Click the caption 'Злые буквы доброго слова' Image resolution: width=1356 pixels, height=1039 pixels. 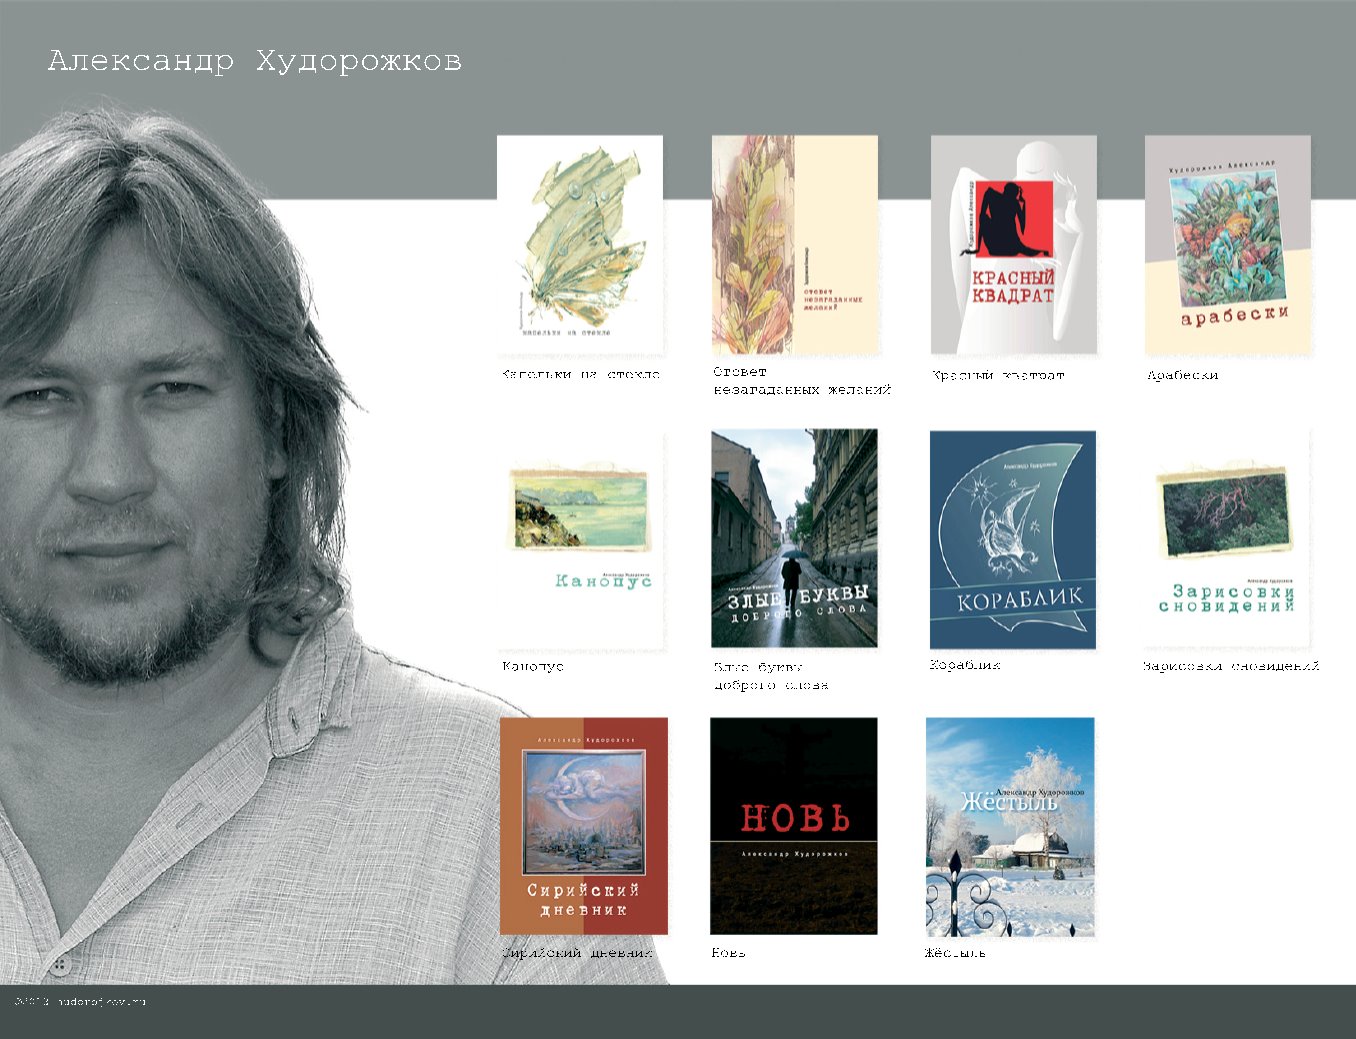(771, 676)
